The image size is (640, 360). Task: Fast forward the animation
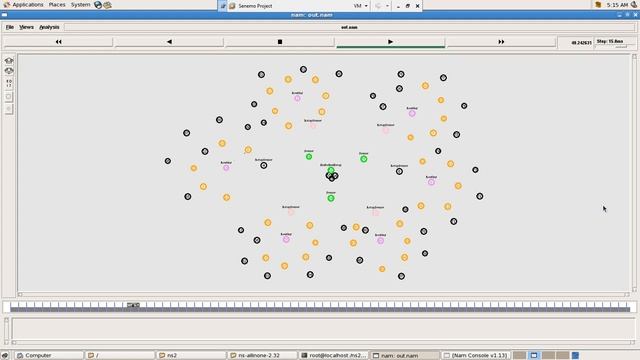(x=501, y=42)
